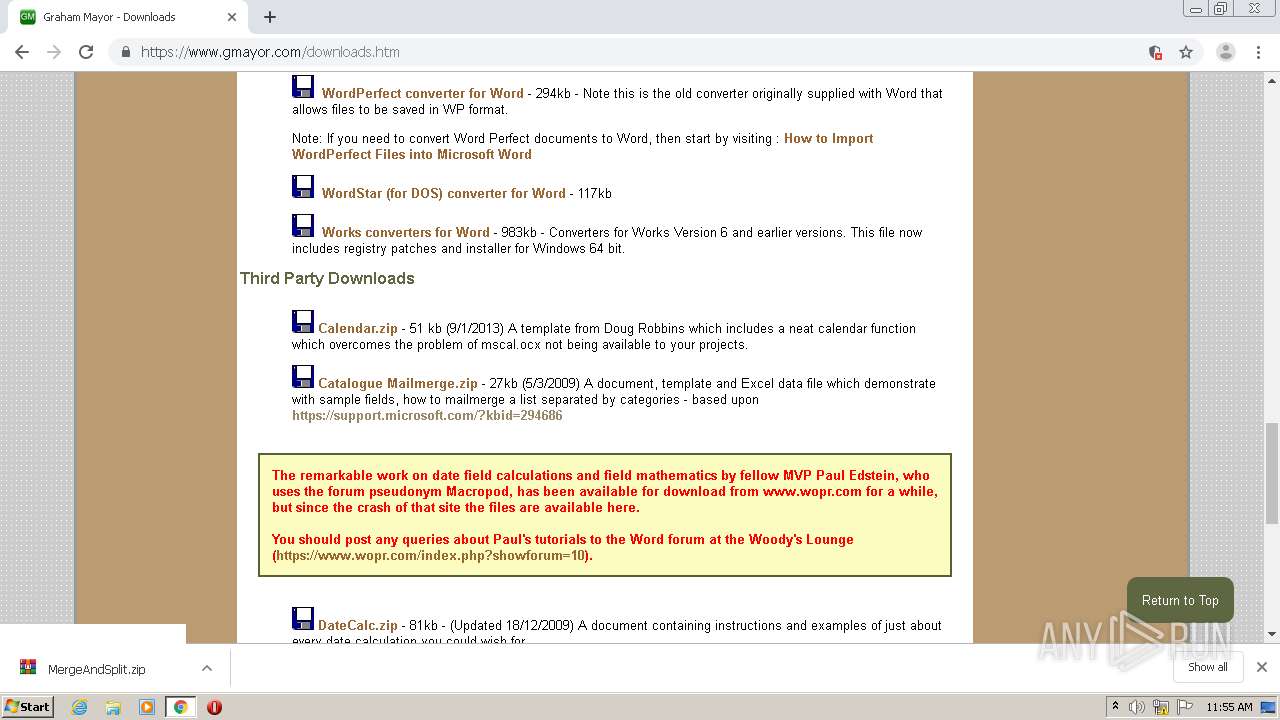
Task: Open the Windows Start menu
Action: (x=27, y=707)
